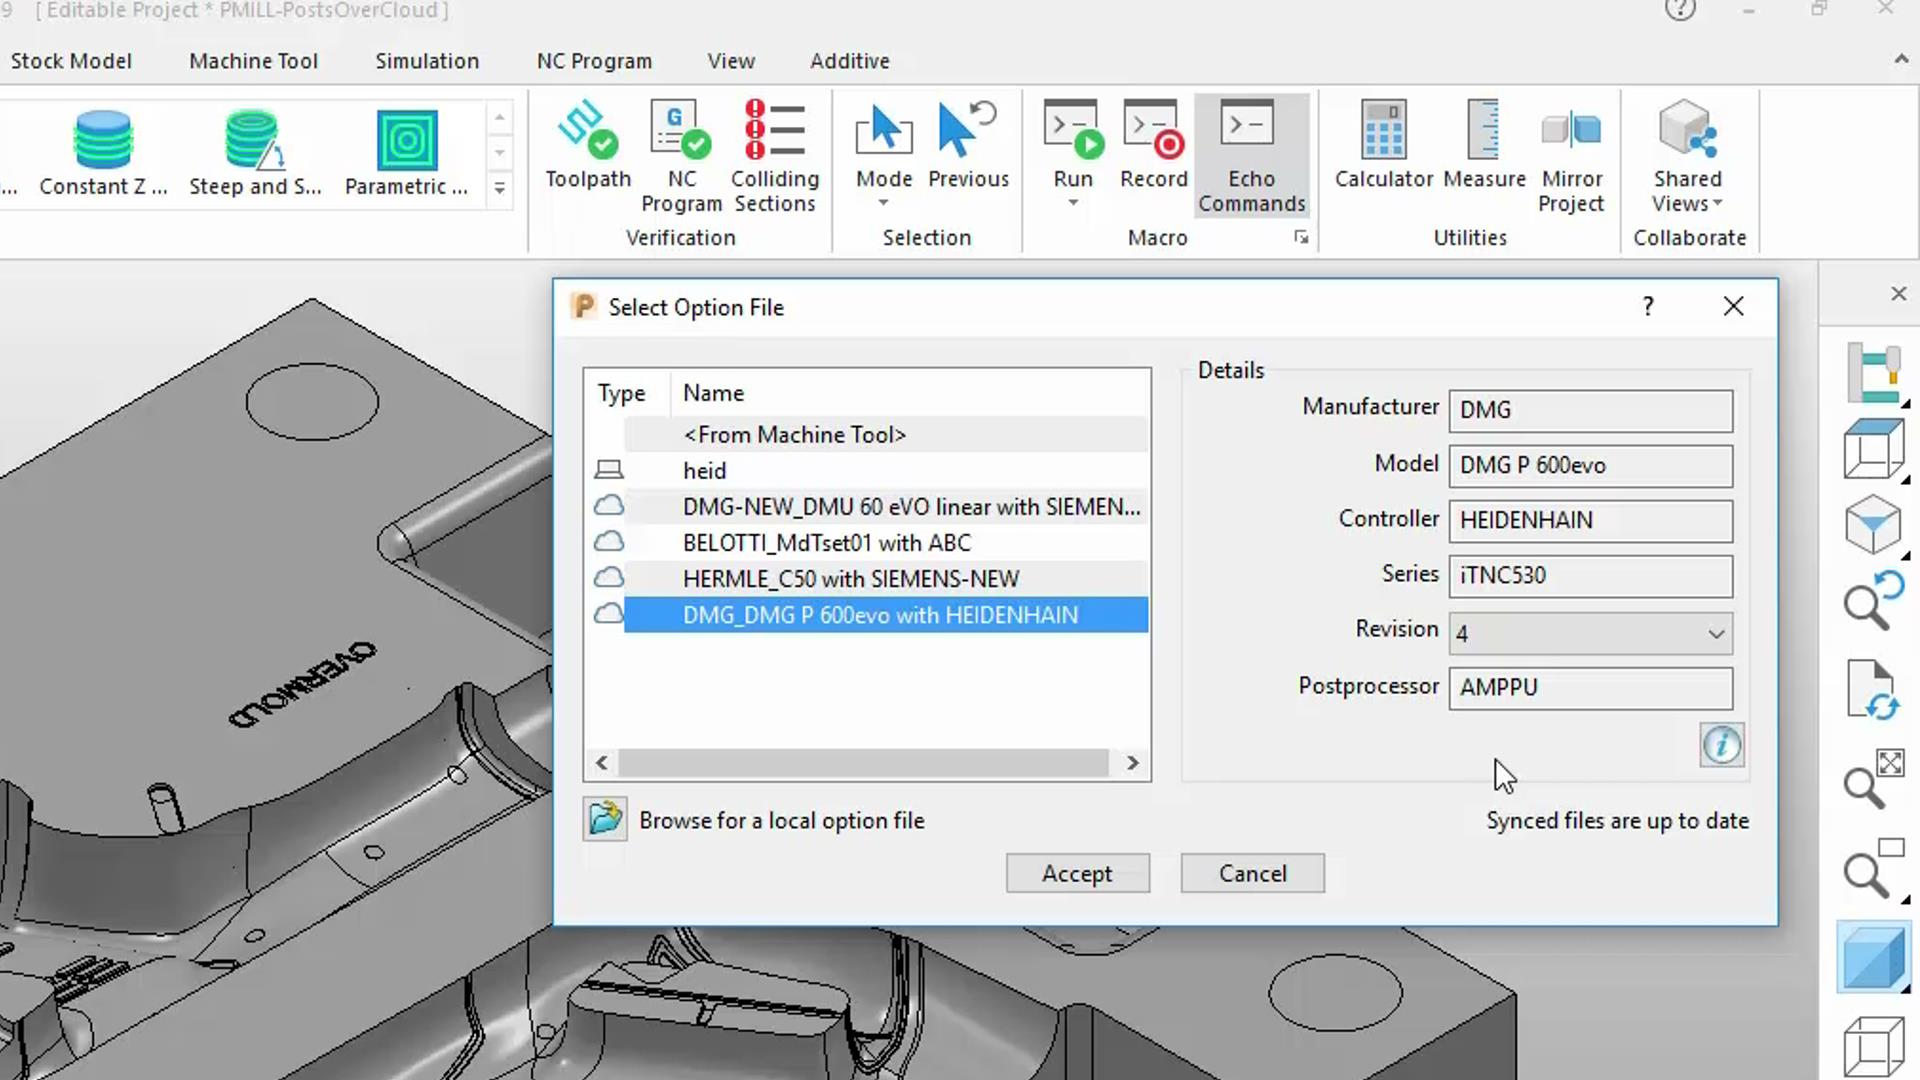The width and height of the screenshot is (1920, 1080).
Task: Expand the Run macro dropdown arrow
Action: click(x=1072, y=203)
